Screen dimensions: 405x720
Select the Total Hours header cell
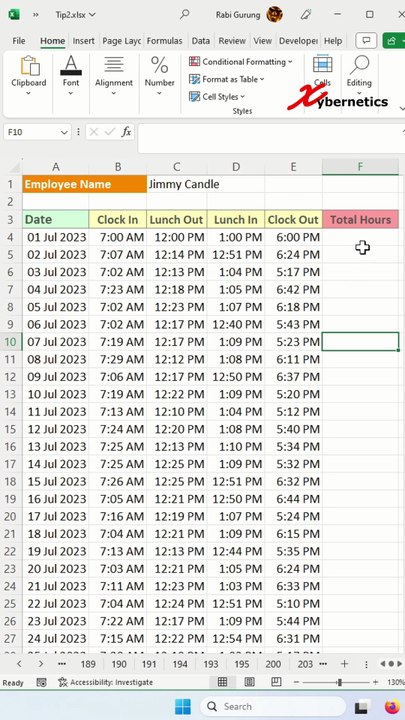click(x=360, y=219)
